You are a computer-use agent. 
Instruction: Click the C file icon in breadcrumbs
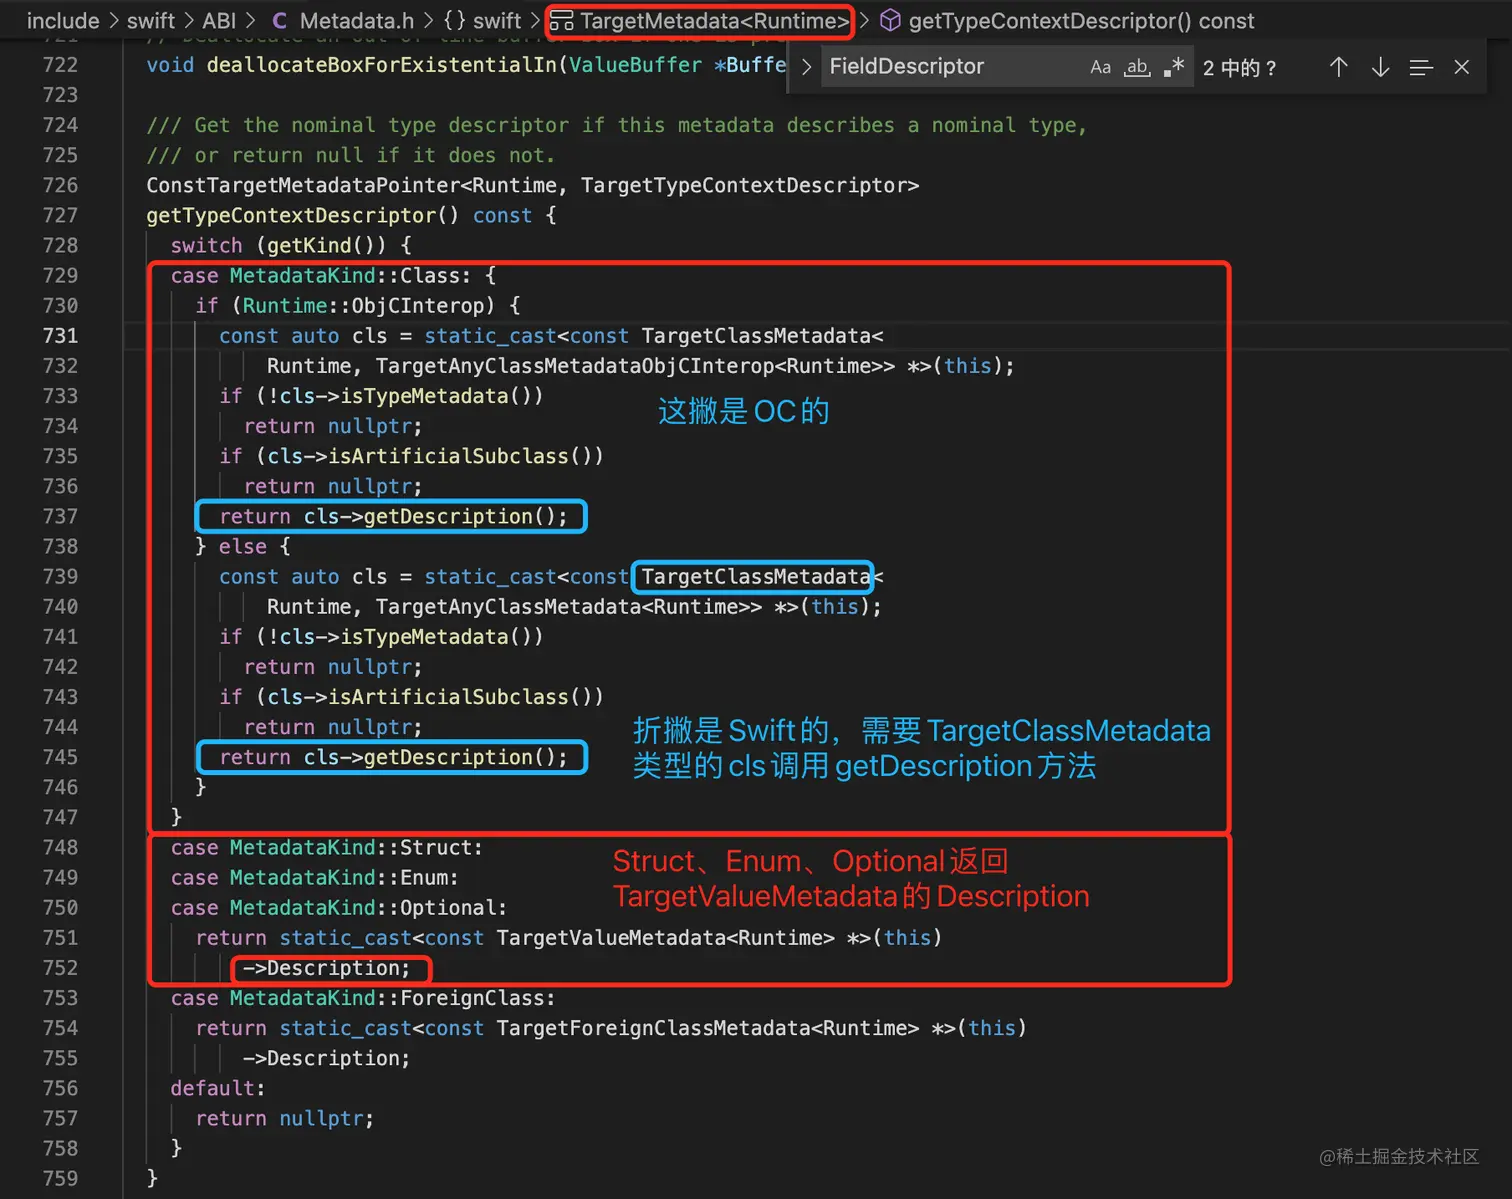(279, 21)
